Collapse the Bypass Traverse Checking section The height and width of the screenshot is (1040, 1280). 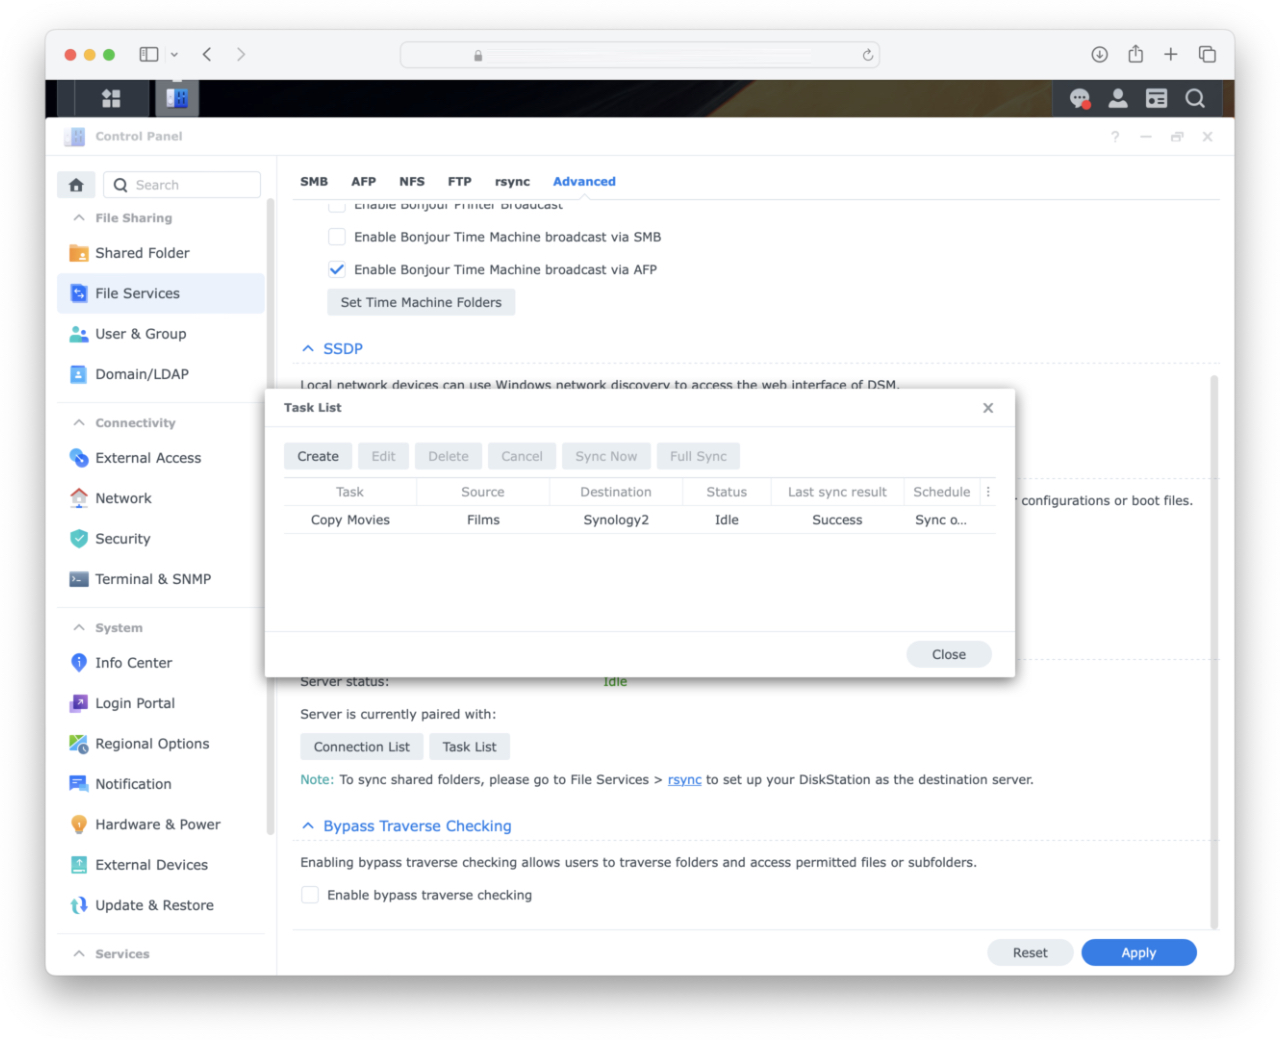(x=308, y=826)
